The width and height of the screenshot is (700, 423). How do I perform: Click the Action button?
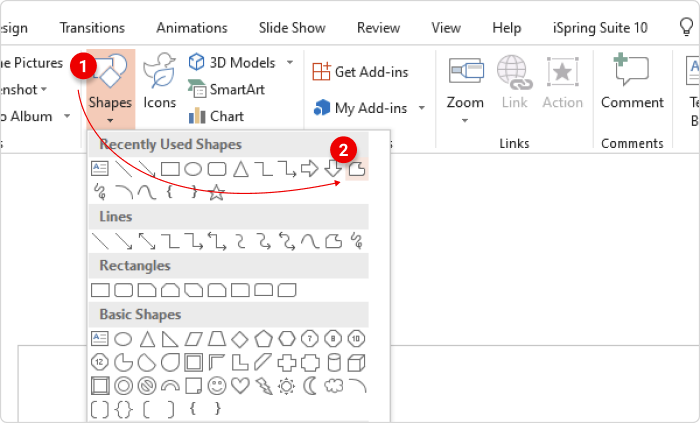[562, 83]
